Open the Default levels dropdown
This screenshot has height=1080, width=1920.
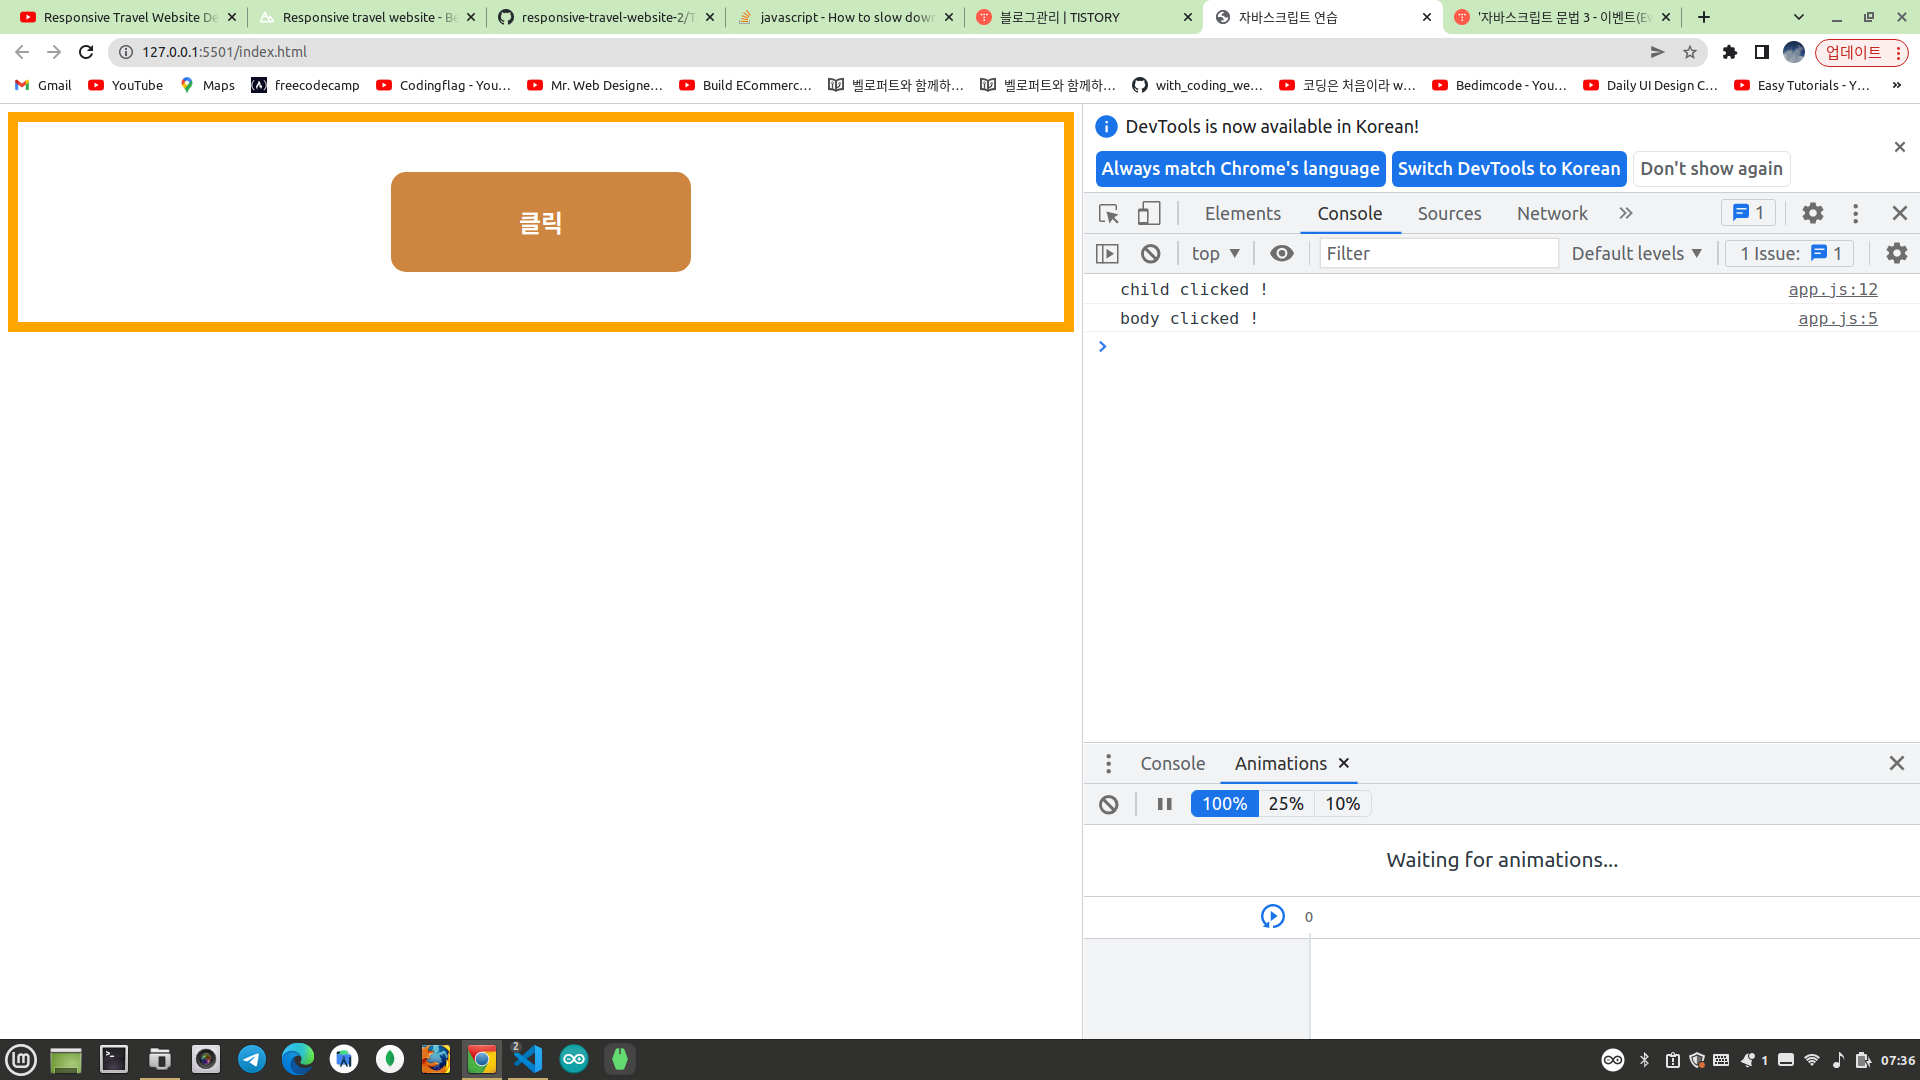pos(1636,254)
